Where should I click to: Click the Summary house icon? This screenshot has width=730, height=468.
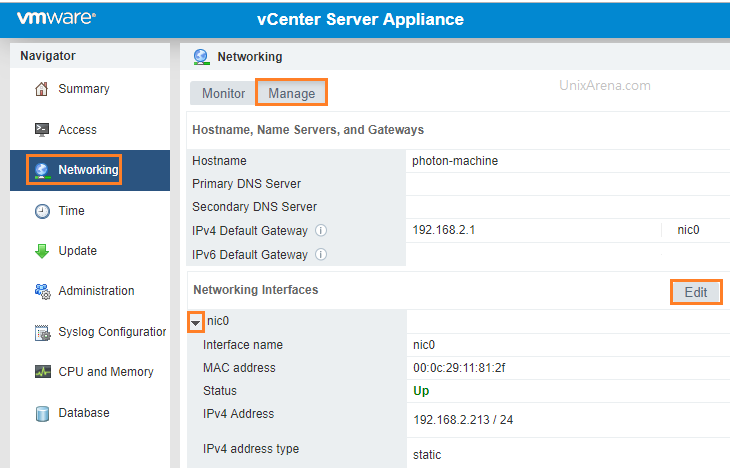(x=42, y=89)
